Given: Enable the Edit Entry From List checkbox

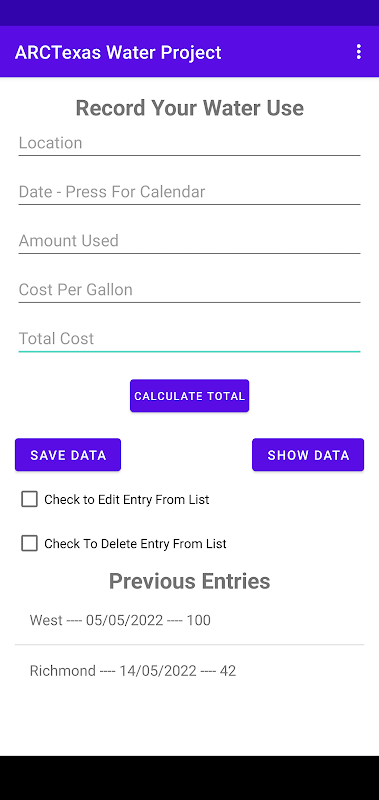Looking at the screenshot, I should pyautogui.click(x=30, y=499).
